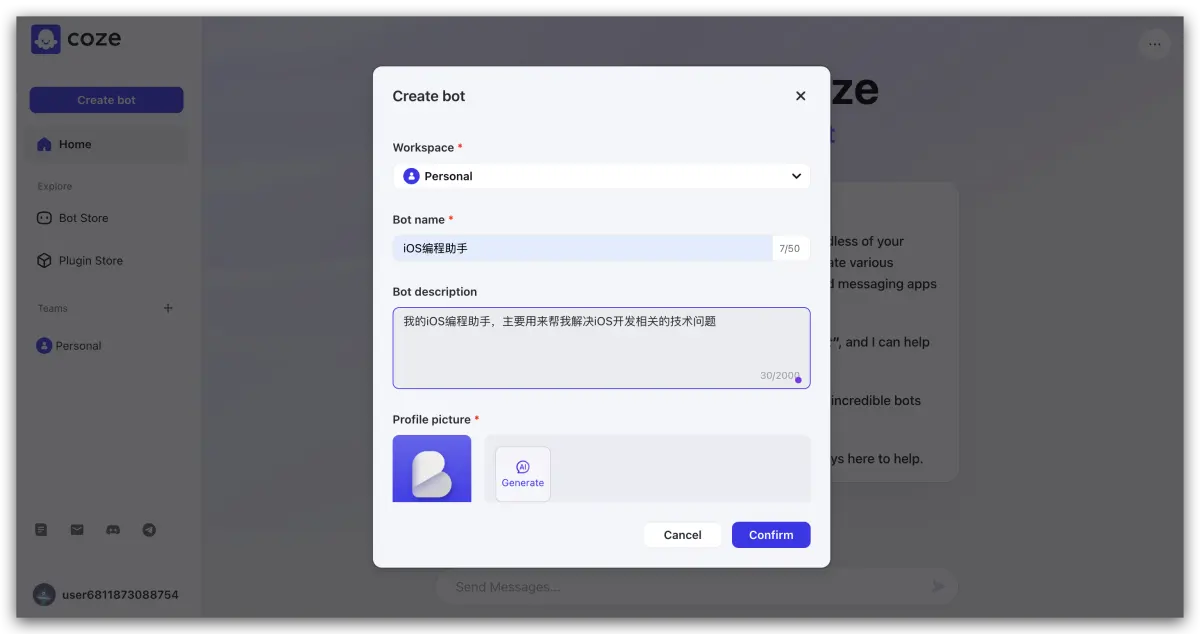
Task: Select the profile picture thumbnail
Action: coord(432,468)
